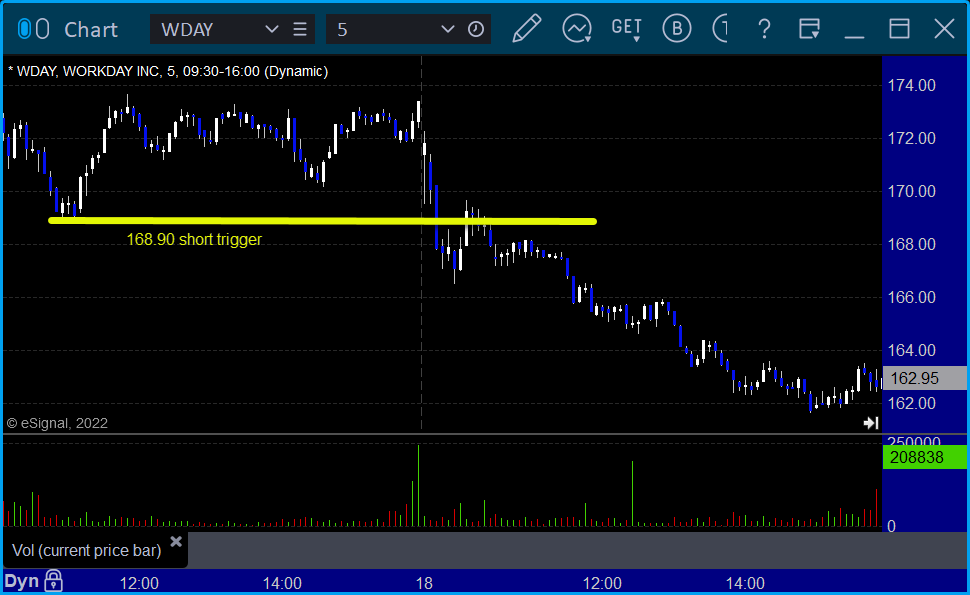970x595 pixels.
Task: Select the pencil drawing tools icon
Action: click(527, 28)
